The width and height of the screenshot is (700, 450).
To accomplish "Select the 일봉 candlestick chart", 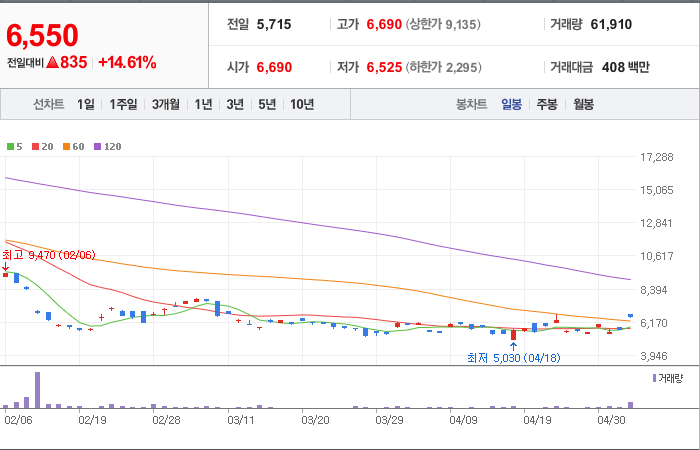I will tap(511, 104).
